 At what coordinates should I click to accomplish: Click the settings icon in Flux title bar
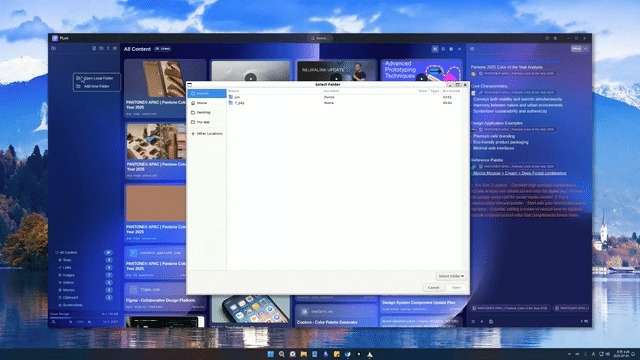point(555,38)
